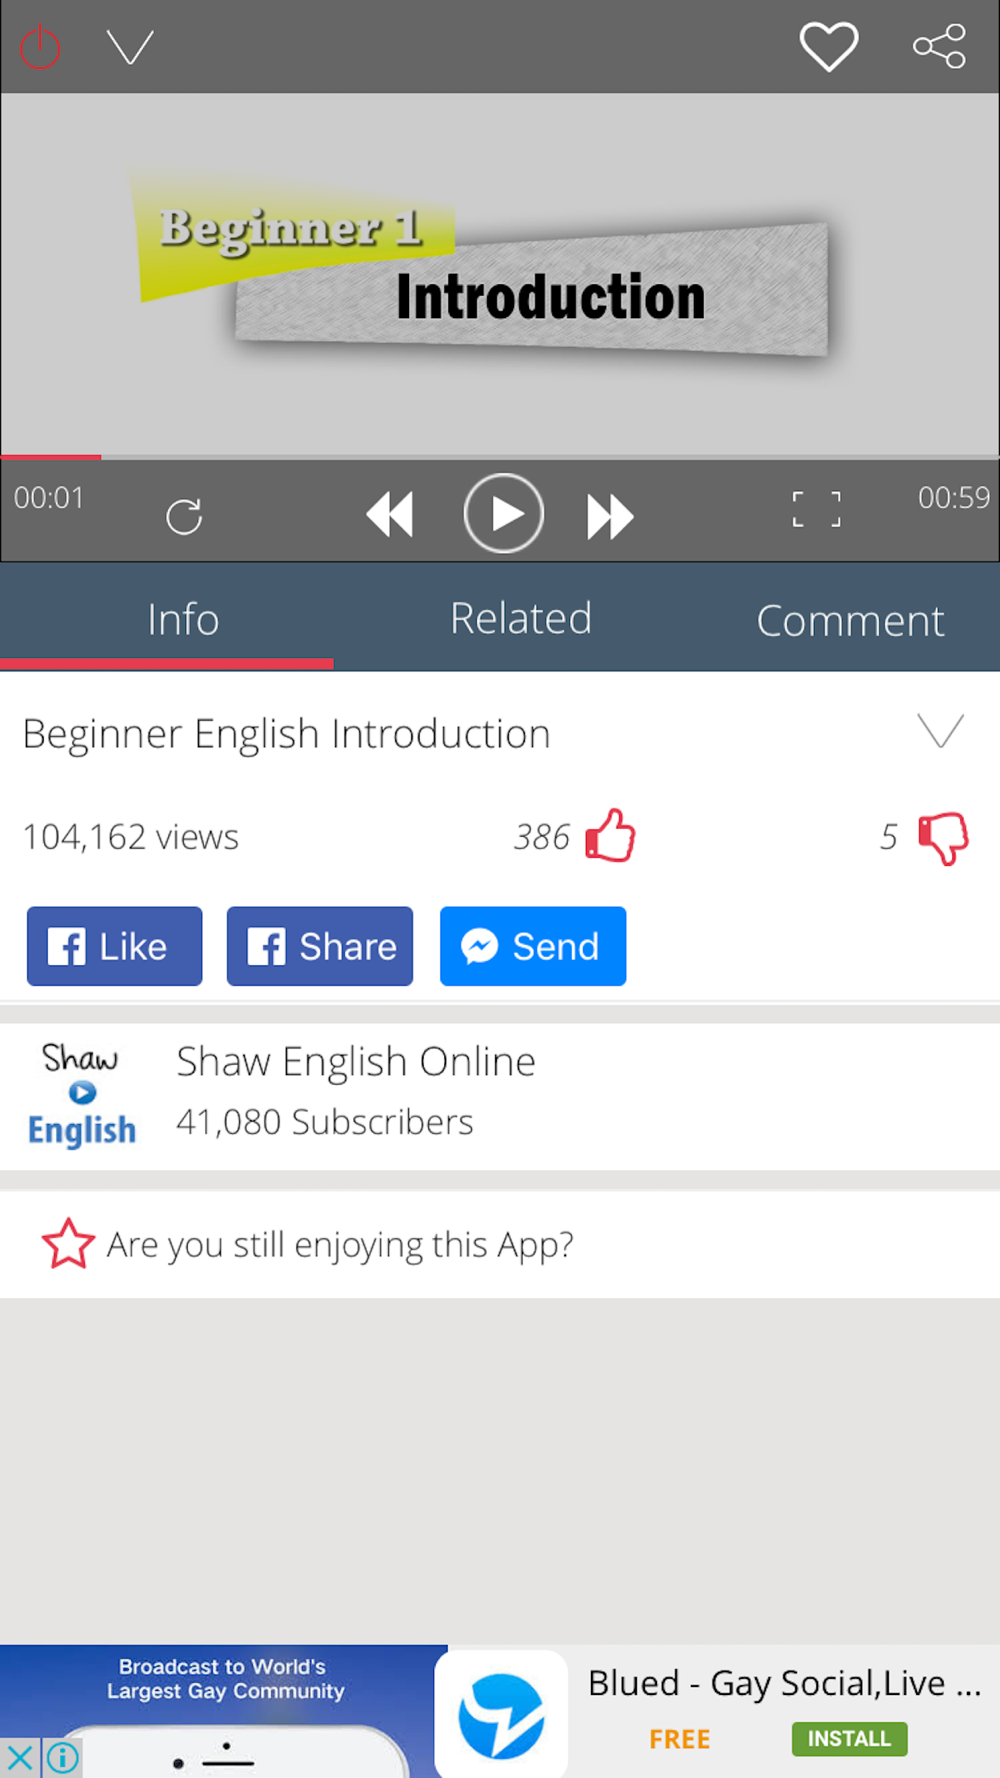Screen dimensions: 1000x1778
Task: Click the 104,162 views text
Action: click(131, 836)
